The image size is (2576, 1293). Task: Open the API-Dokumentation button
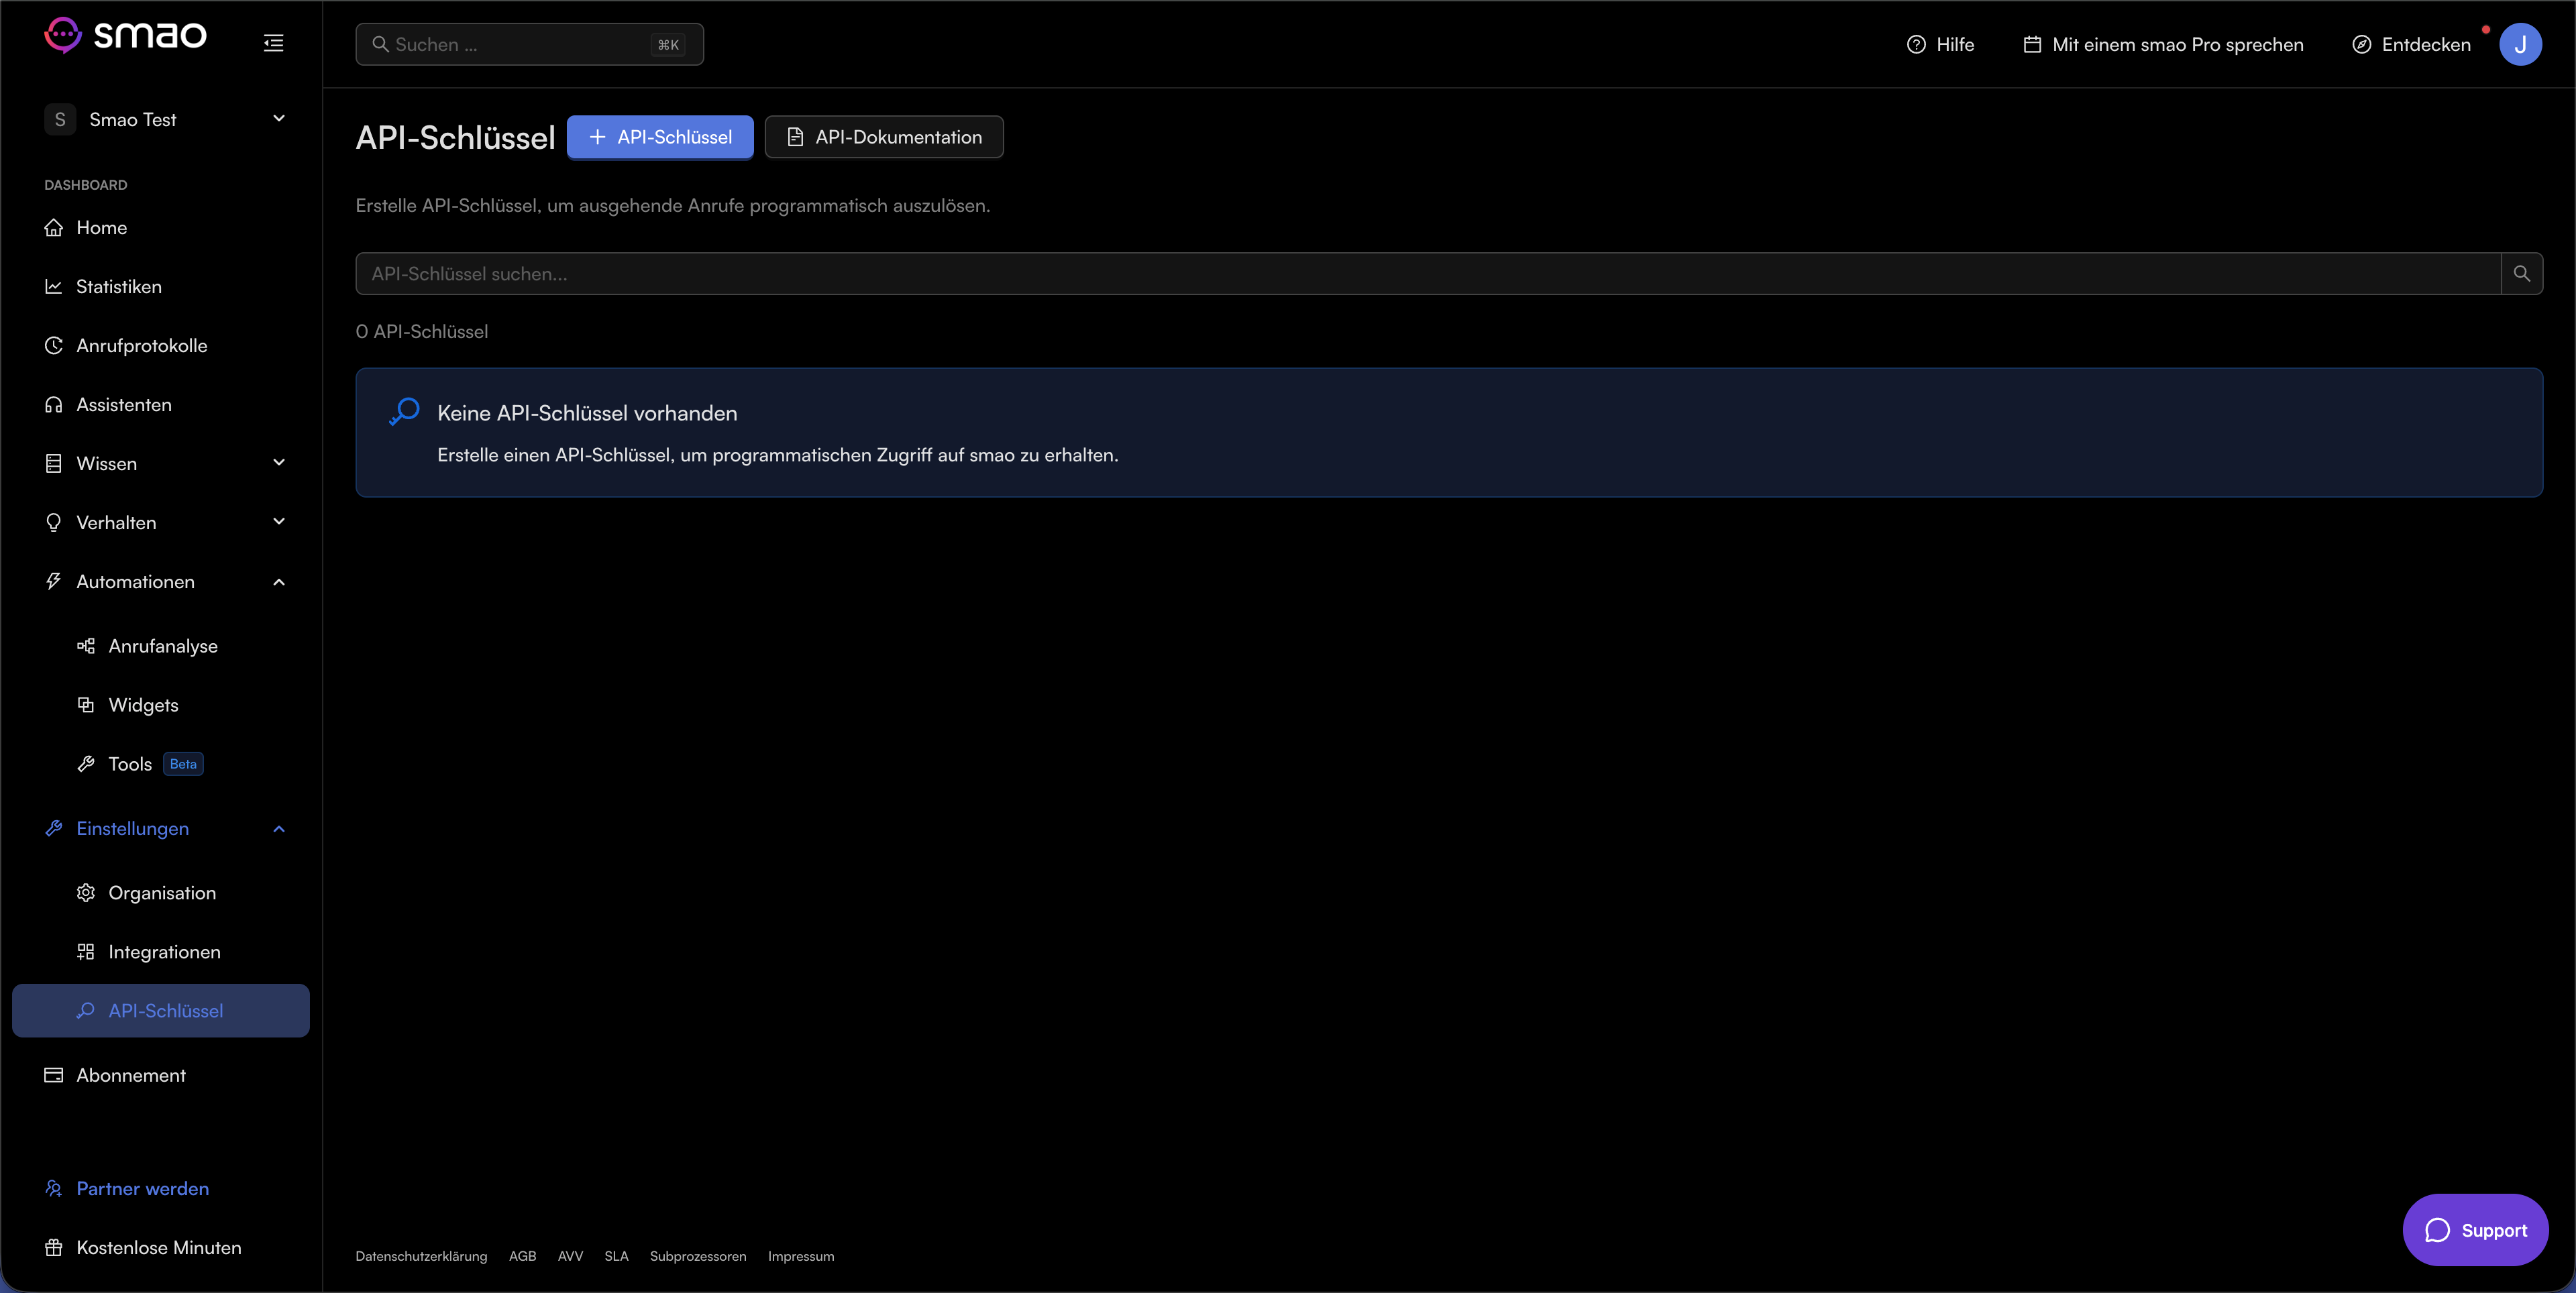click(884, 137)
